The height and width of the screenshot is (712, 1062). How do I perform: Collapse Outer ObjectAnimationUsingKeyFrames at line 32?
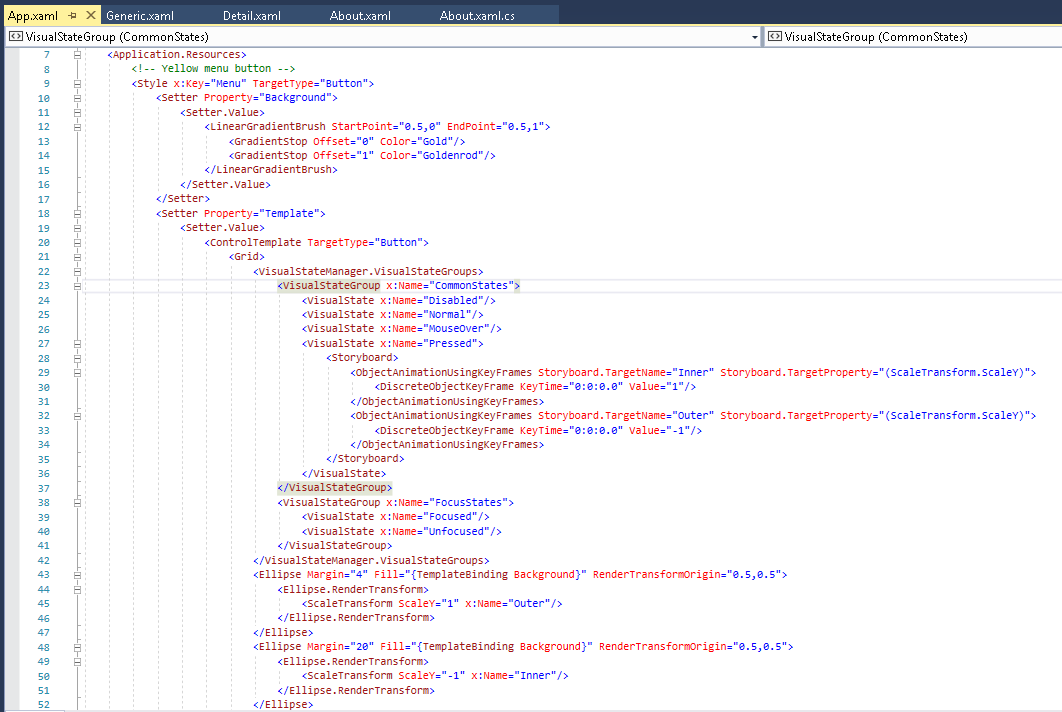click(77, 416)
